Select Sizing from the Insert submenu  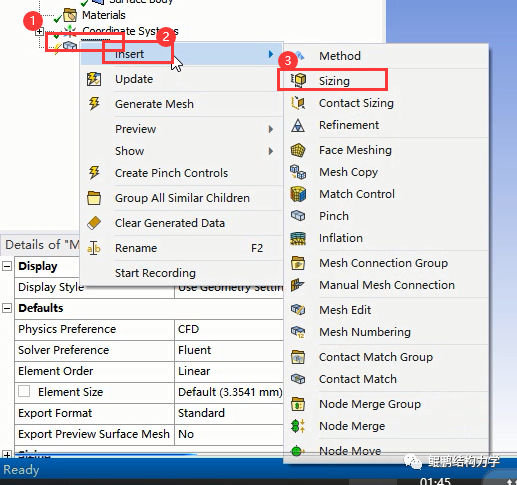pos(386,81)
